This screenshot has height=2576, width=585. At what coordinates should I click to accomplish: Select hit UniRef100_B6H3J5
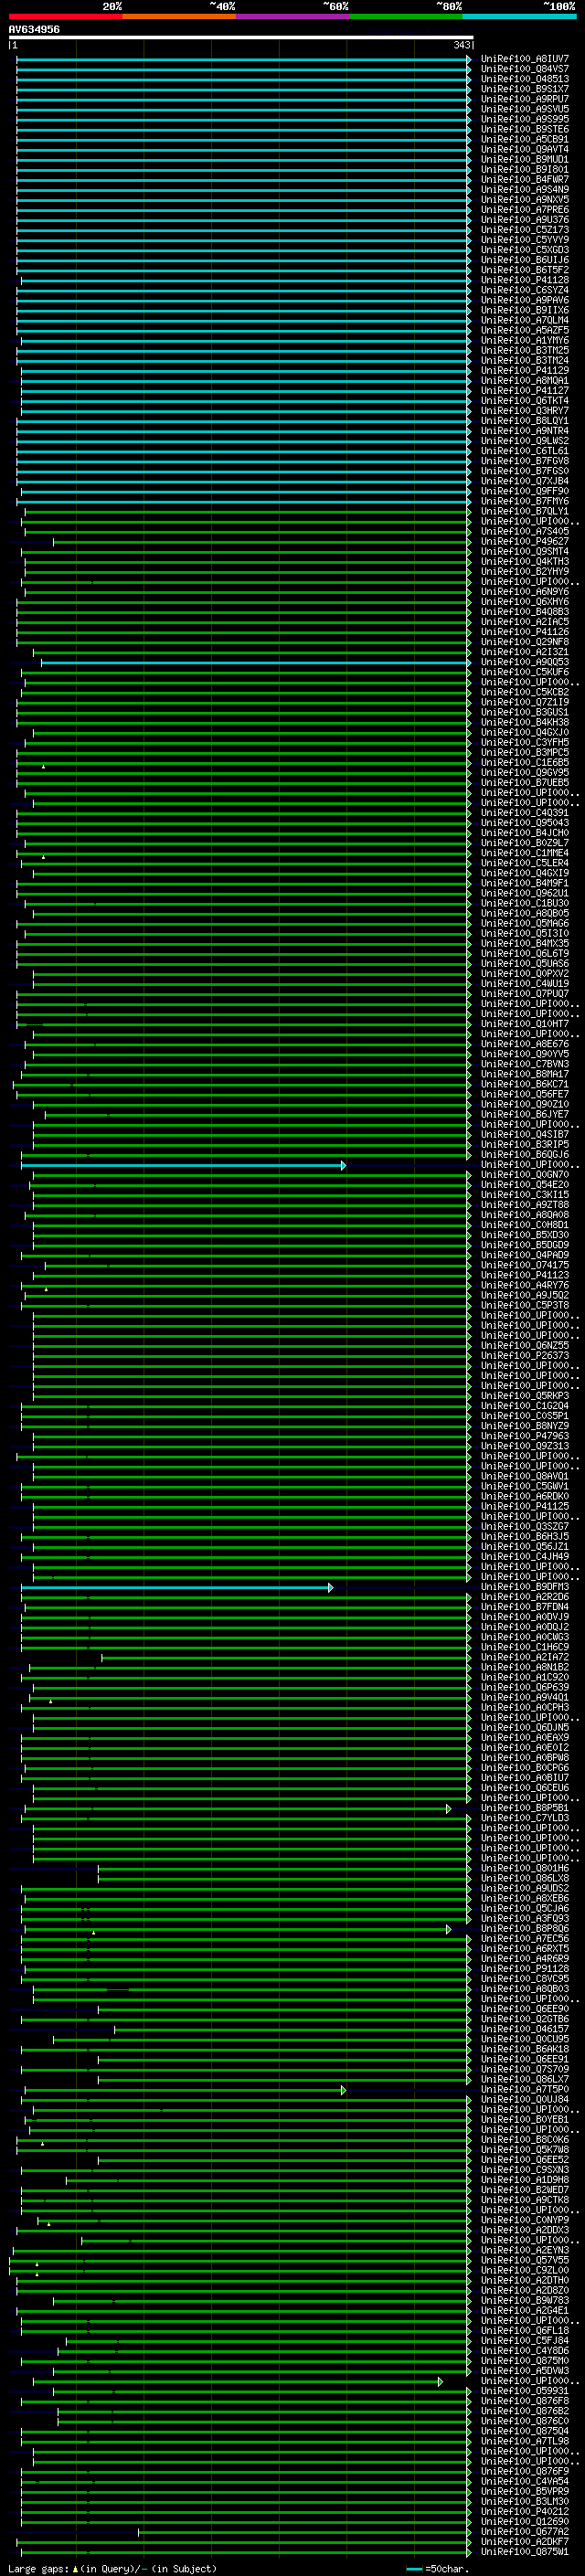525,1536
